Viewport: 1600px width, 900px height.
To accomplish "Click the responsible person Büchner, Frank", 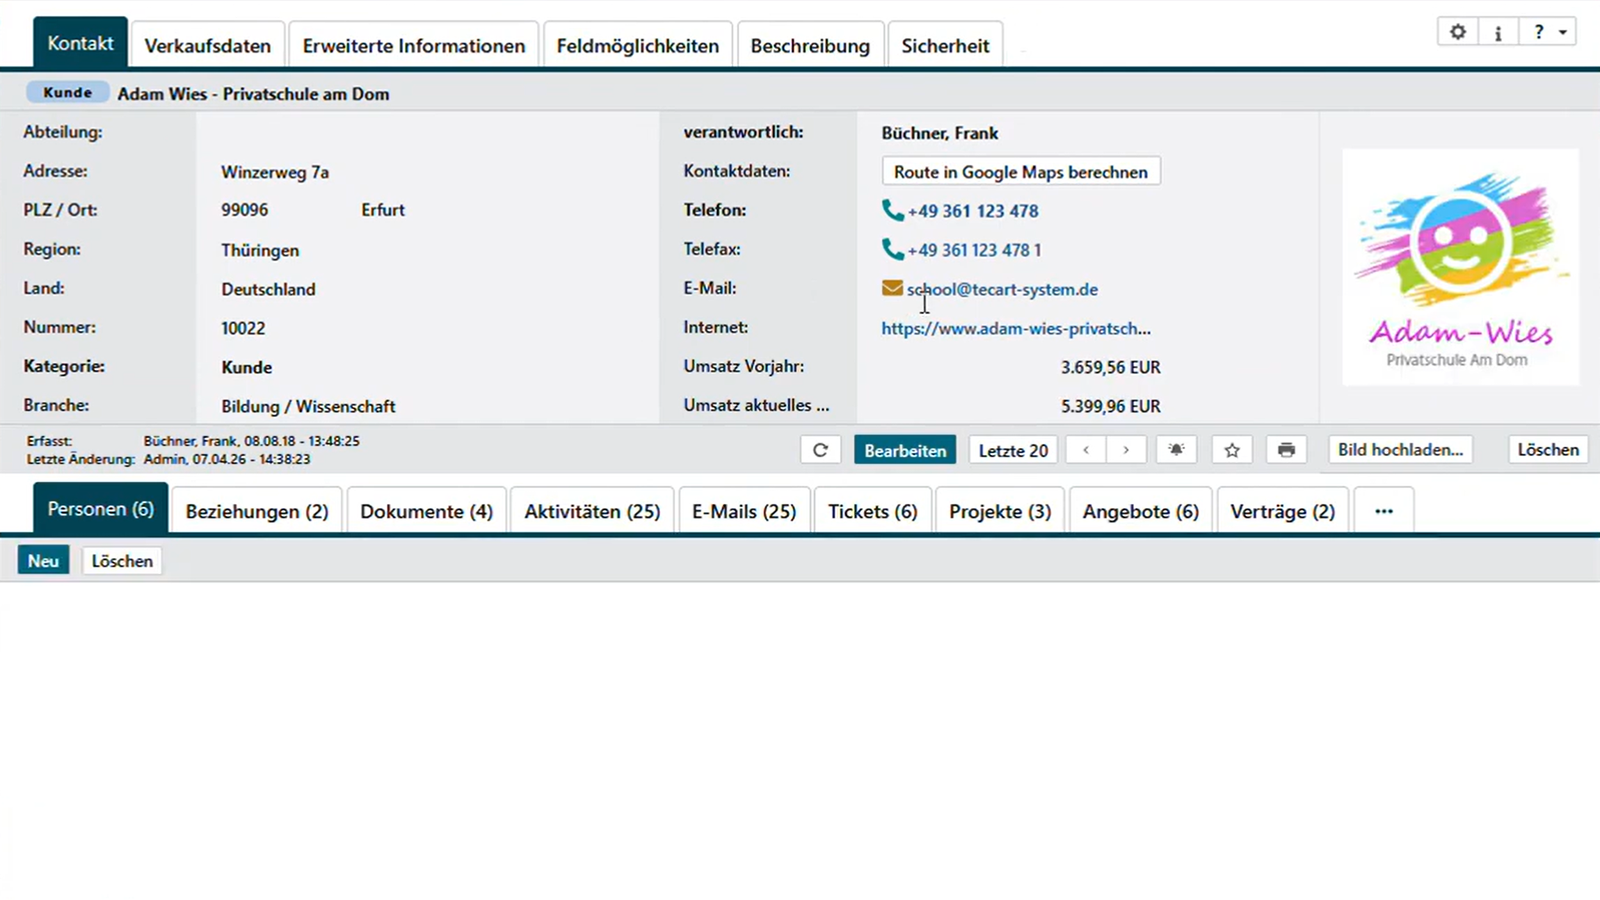I will [940, 133].
